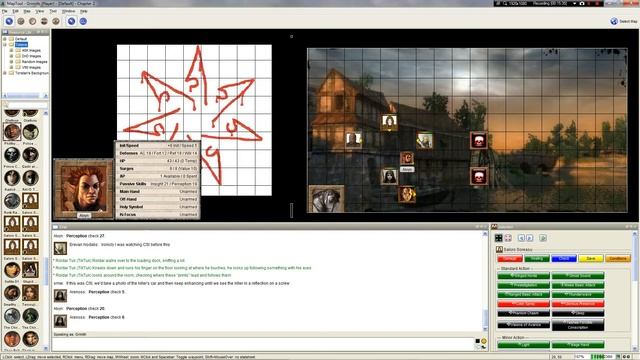
Task: Click the red macro button in top row
Action: click(510, 258)
